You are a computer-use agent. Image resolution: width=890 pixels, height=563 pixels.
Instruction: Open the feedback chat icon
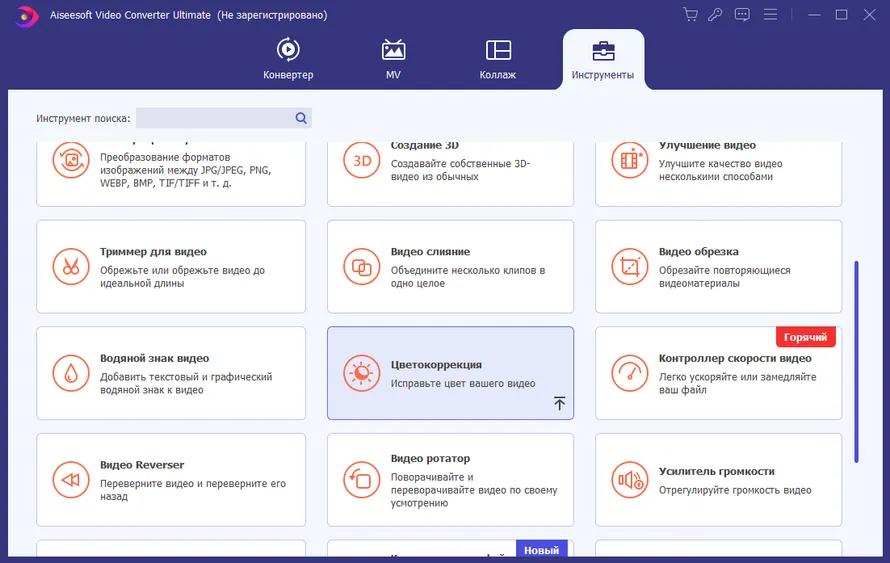(742, 15)
